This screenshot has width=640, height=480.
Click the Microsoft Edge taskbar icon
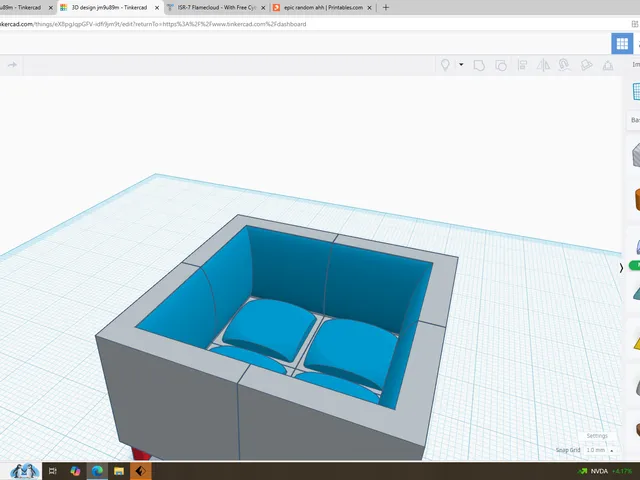(x=97, y=471)
